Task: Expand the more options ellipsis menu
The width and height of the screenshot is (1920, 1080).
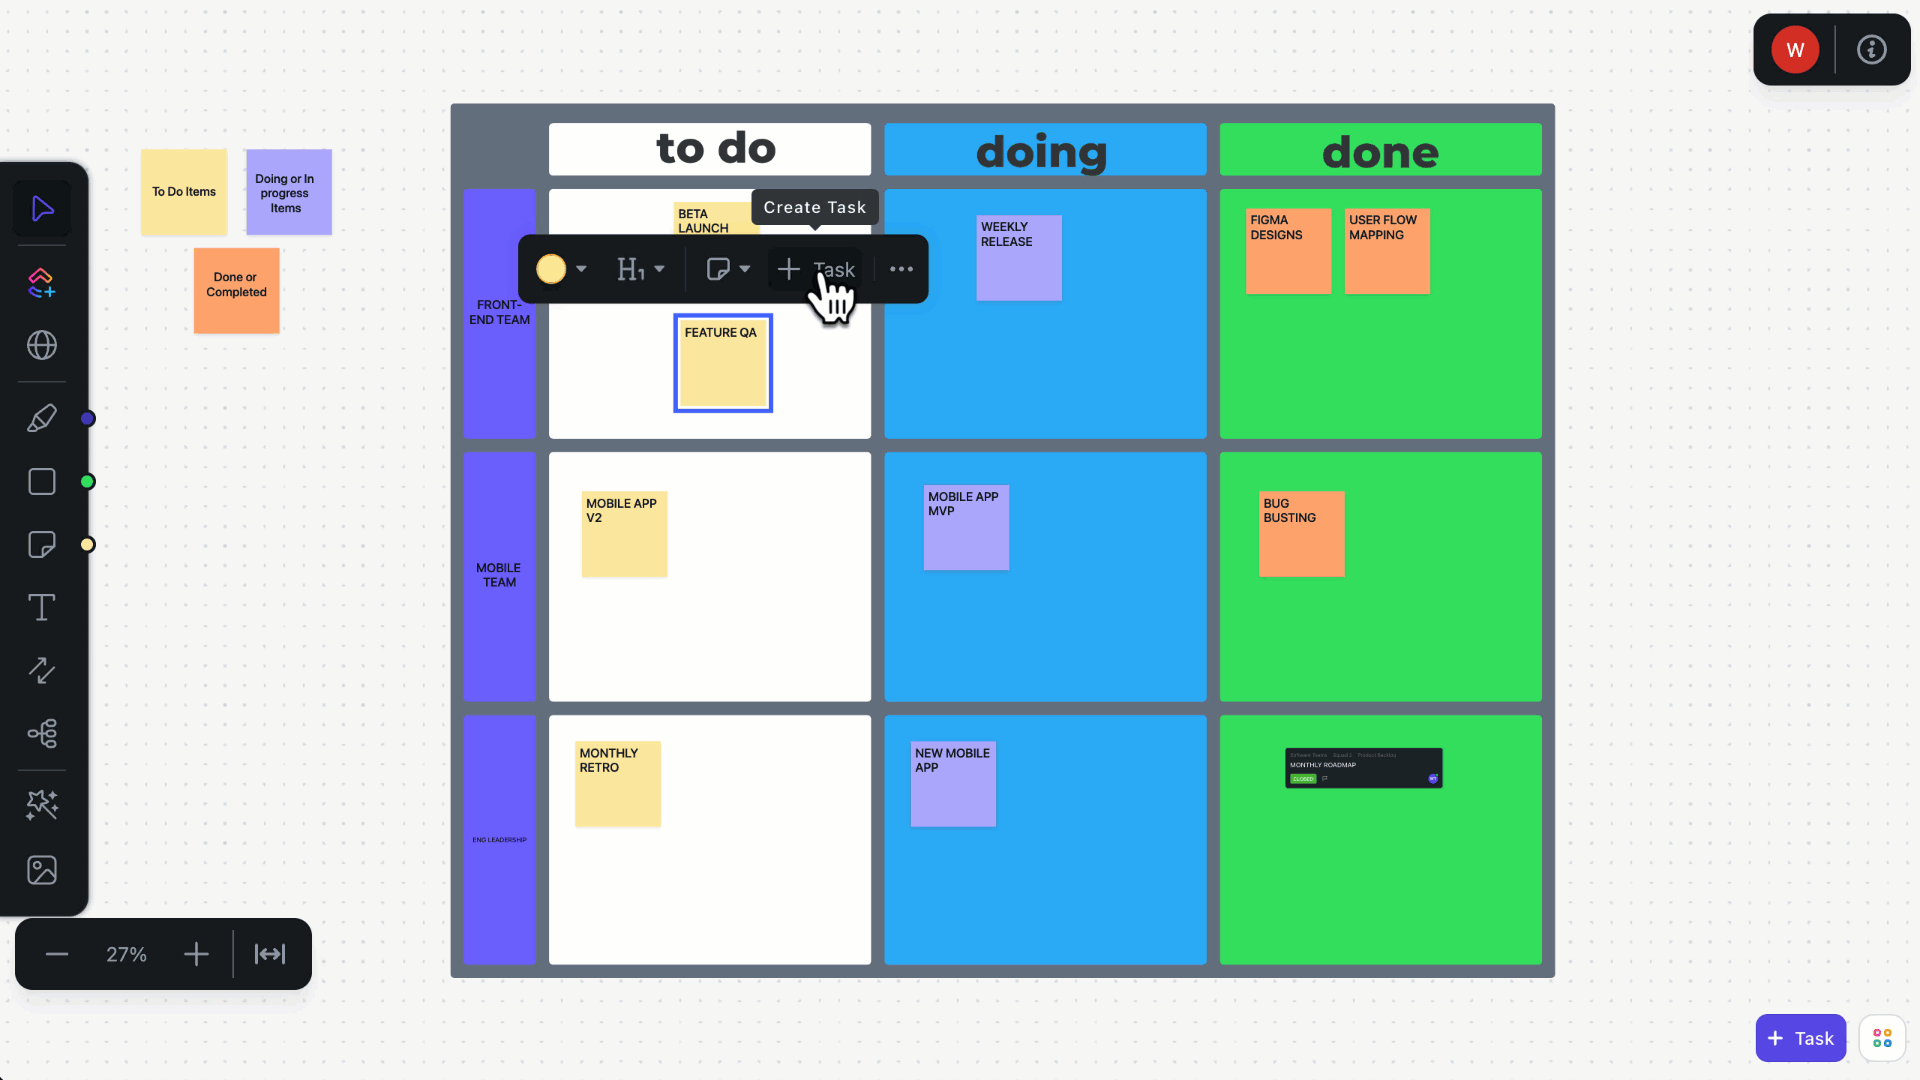Action: pos(901,269)
